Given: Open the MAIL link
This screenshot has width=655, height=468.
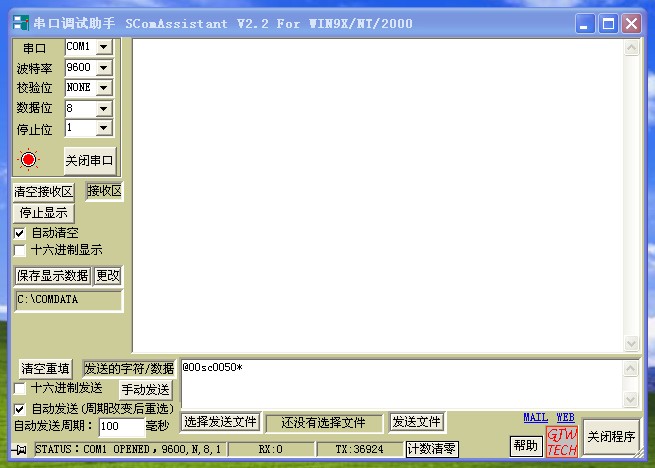Looking at the screenshot, I should [535, 417].
